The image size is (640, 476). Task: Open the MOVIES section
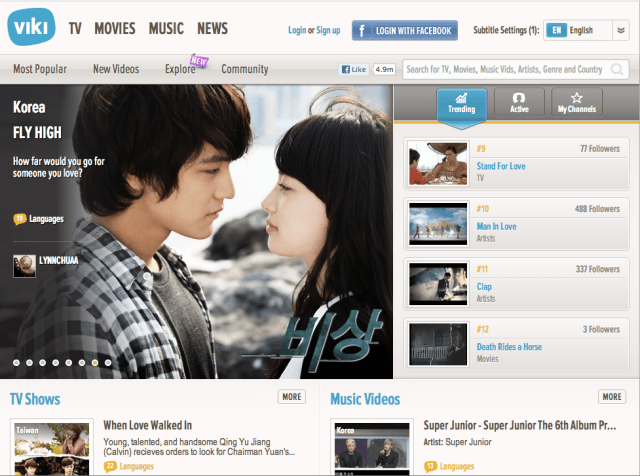(115, 29)
